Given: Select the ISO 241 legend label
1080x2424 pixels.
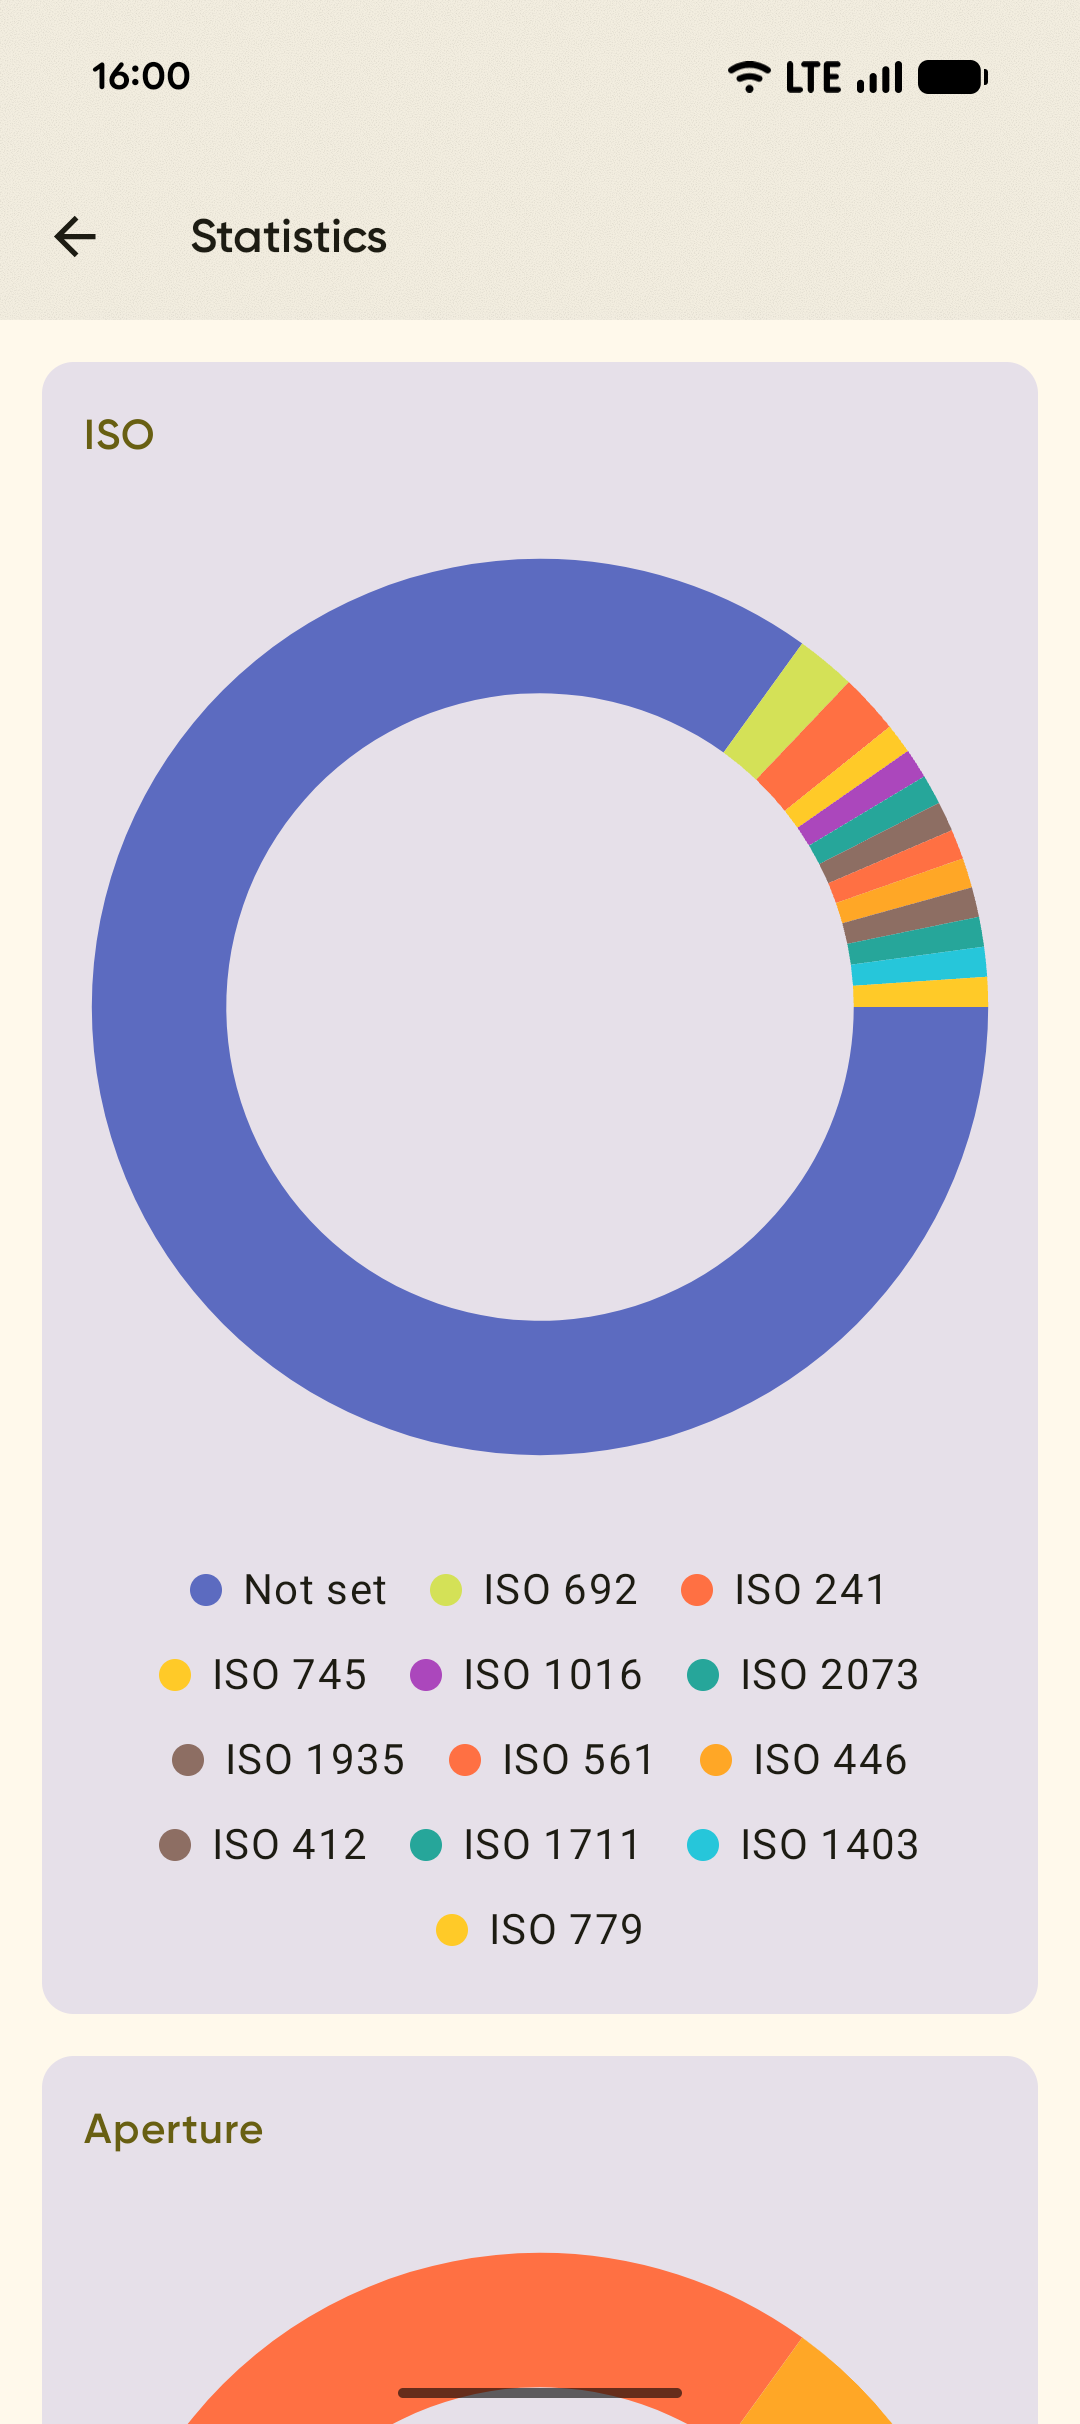Looking at the screenshot, I should click(x=810, y=1590).
